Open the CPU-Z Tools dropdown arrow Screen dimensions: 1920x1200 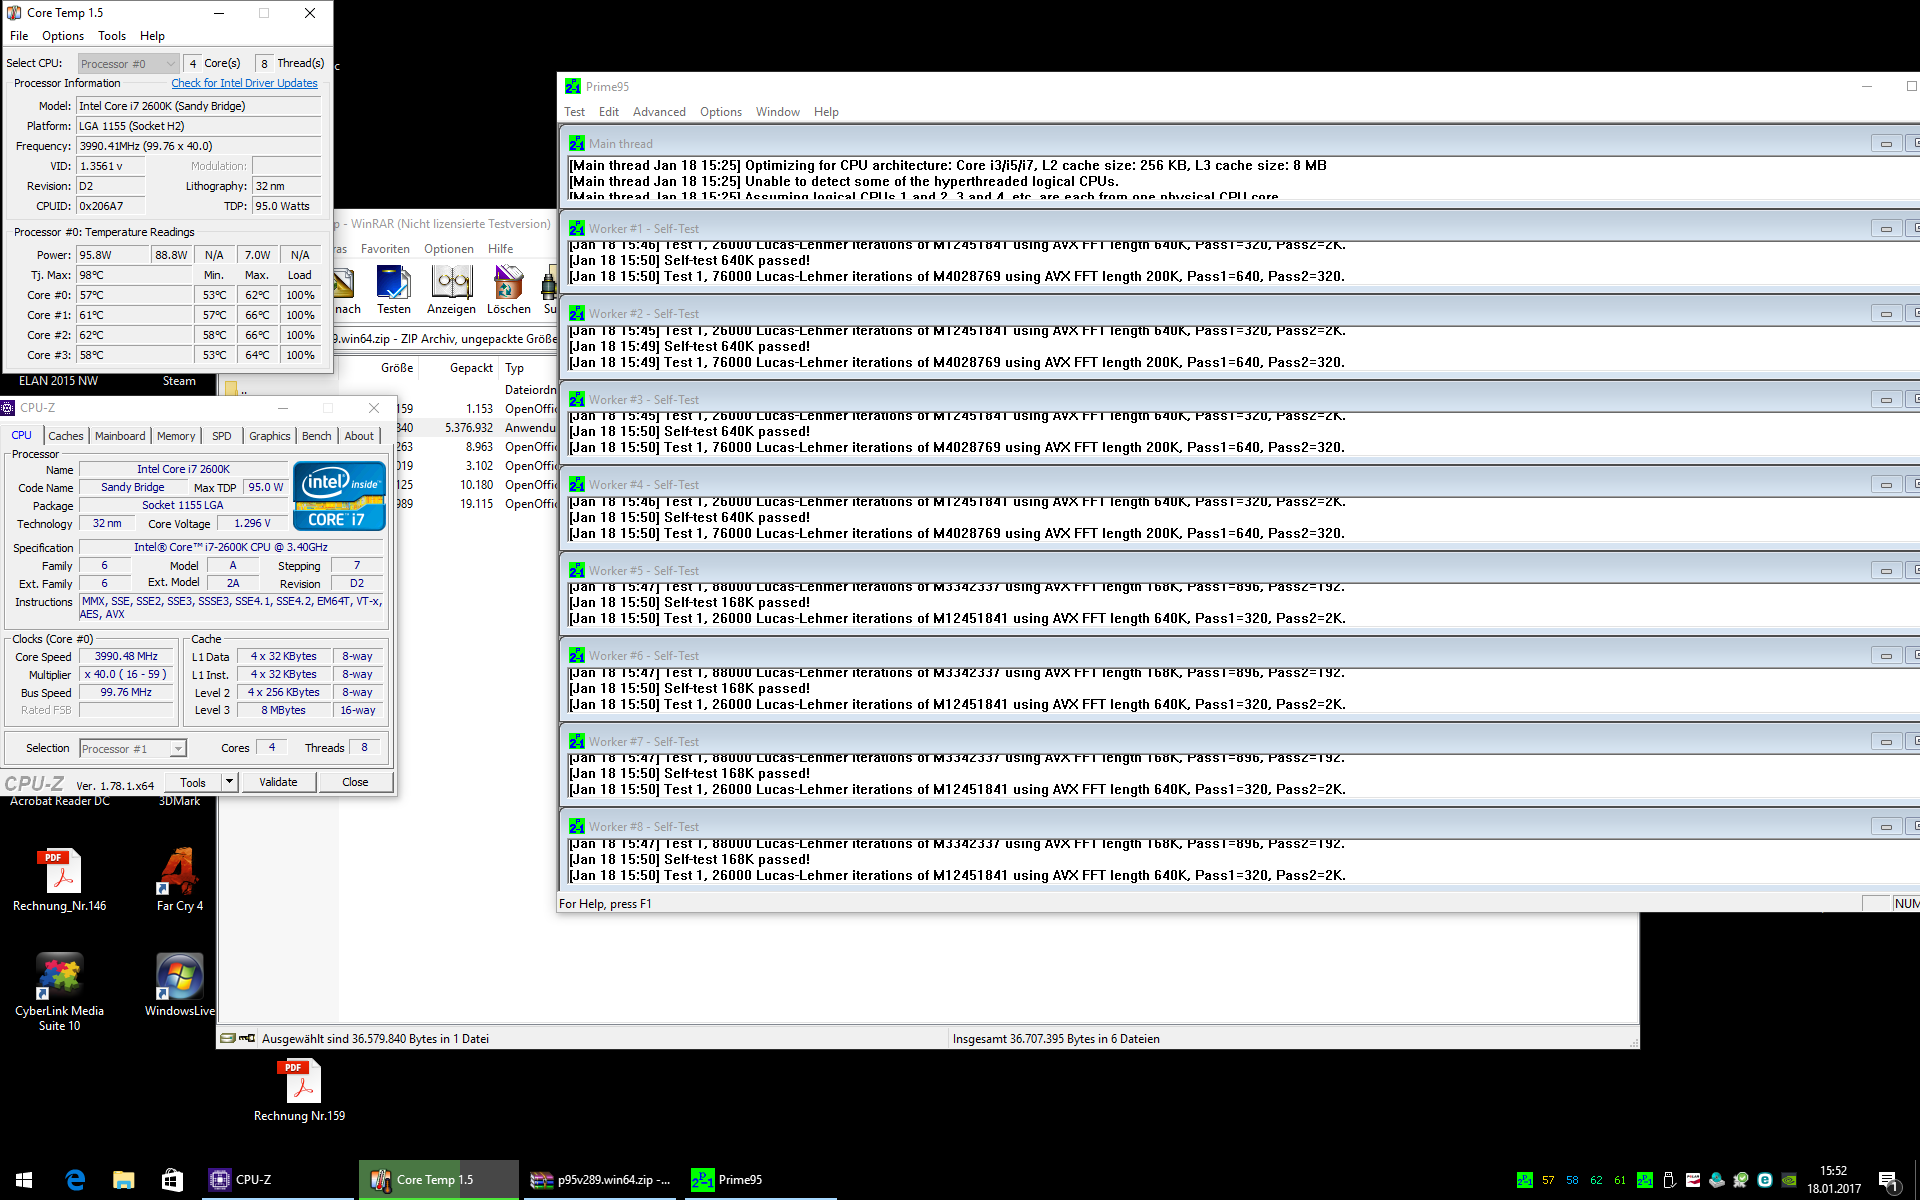click(229, 782)
